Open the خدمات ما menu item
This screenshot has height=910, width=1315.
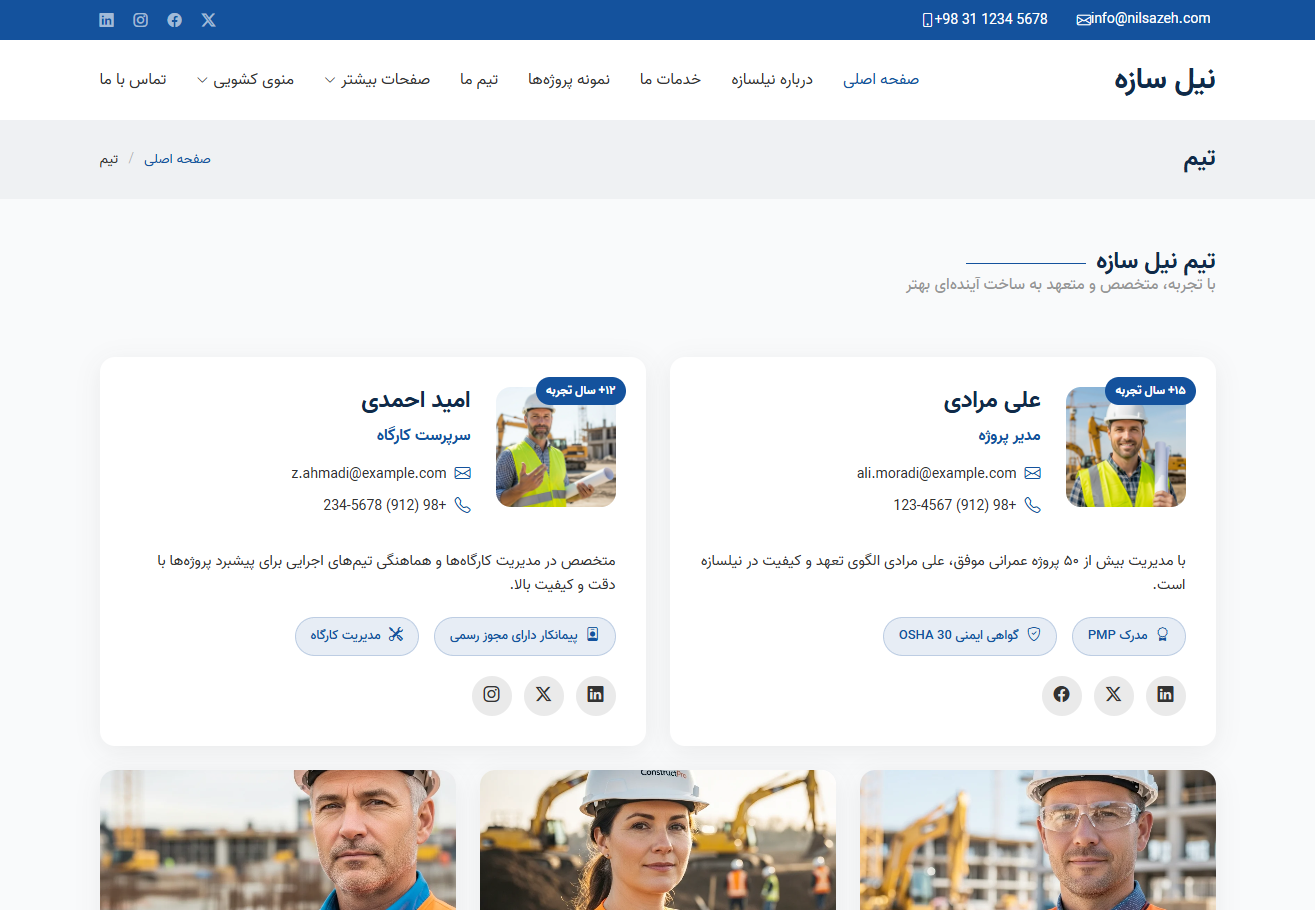point(670,80)
